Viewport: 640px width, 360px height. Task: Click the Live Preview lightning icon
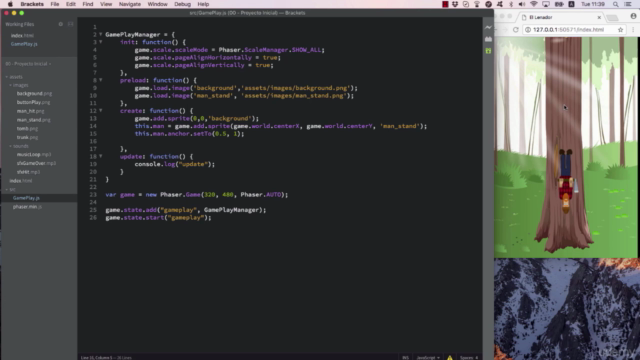pyautogui.click(x=488, y=27)
